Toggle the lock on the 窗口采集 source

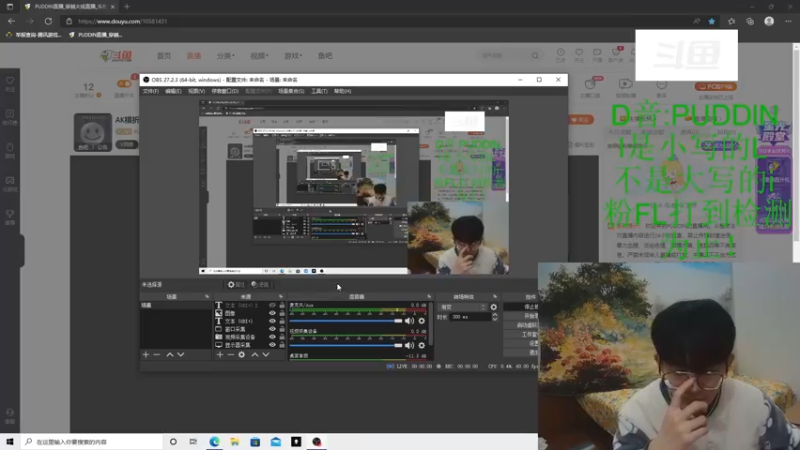click(282, 329)
